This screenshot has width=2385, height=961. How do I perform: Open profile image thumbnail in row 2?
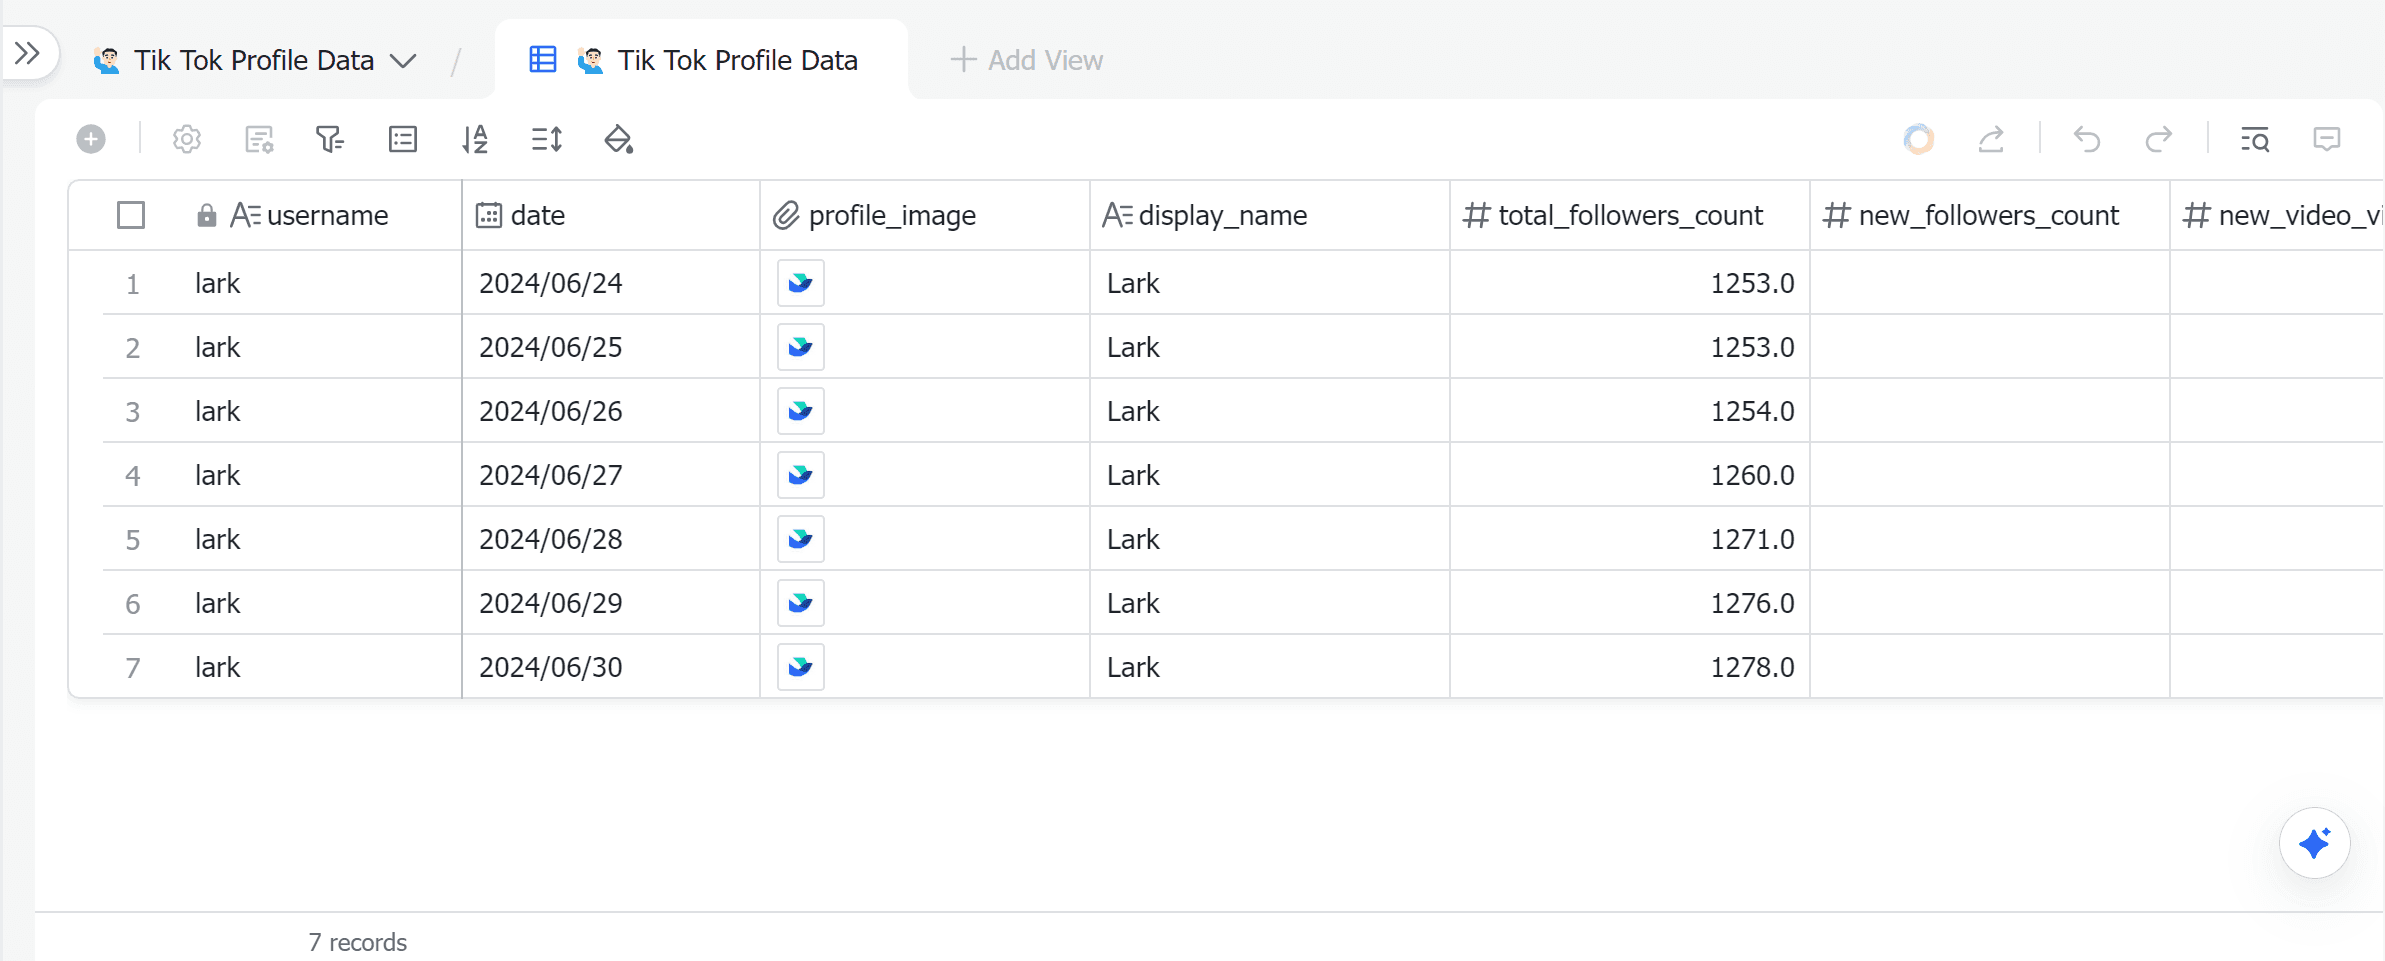(x=801, y=347)
